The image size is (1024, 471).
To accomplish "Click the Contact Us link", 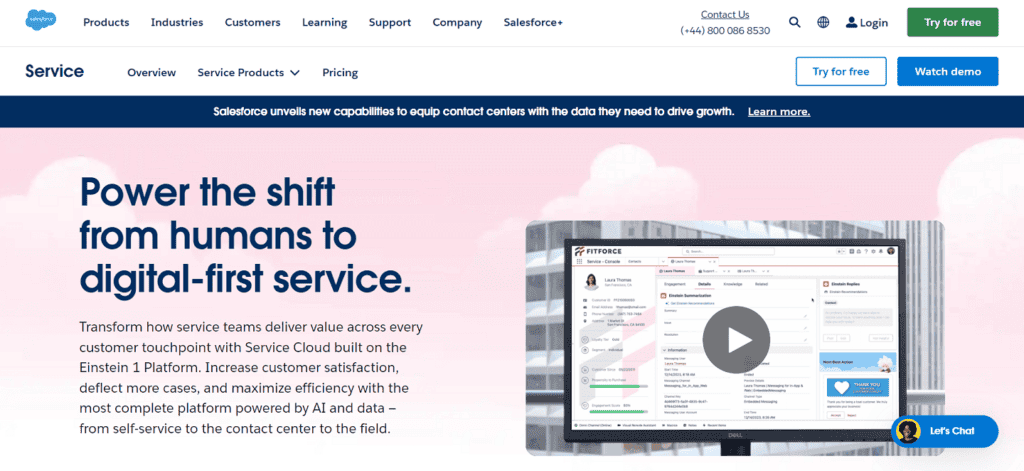I will click(725, 14).
